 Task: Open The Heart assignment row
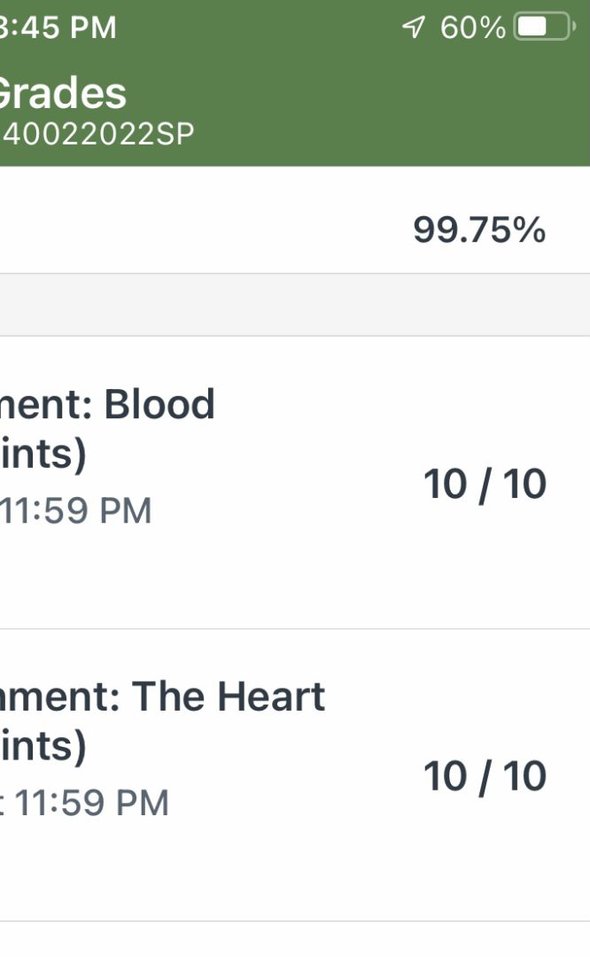pos(295,775)
